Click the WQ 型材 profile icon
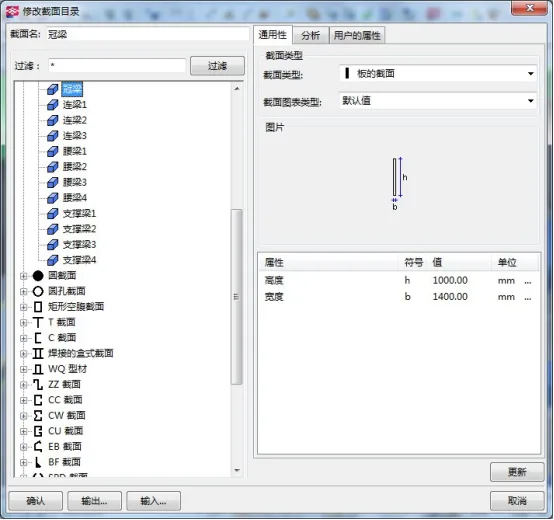This screenshot has height=520, width=554. pos(38,369)
